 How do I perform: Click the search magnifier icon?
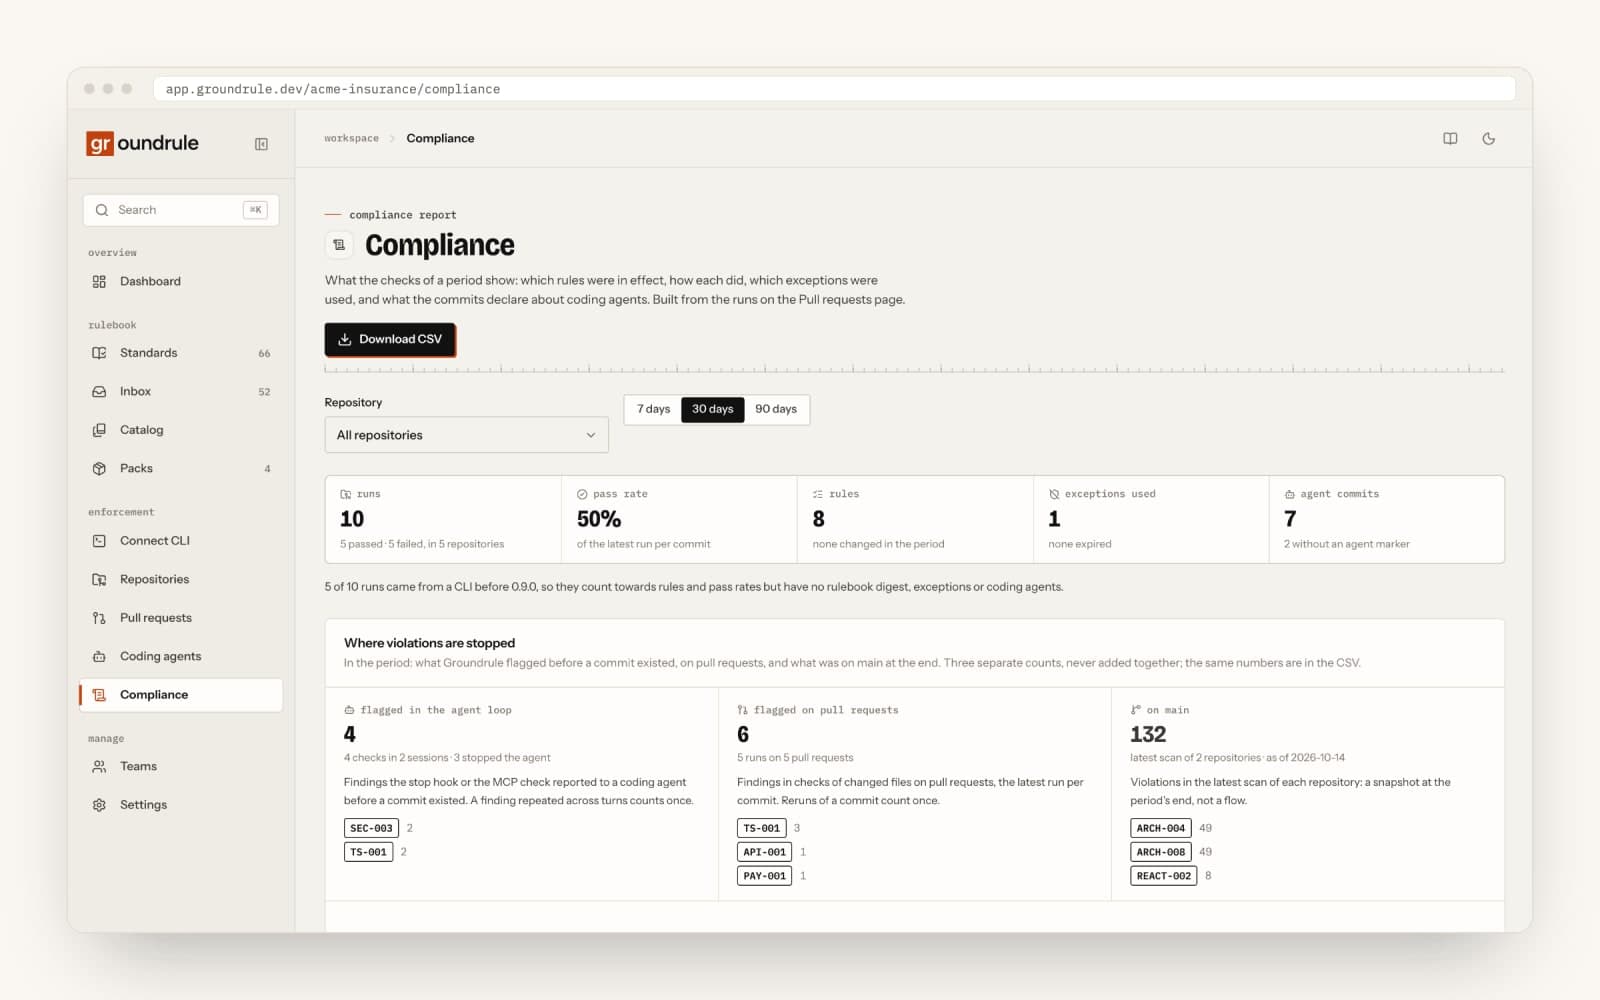(101, 210)
